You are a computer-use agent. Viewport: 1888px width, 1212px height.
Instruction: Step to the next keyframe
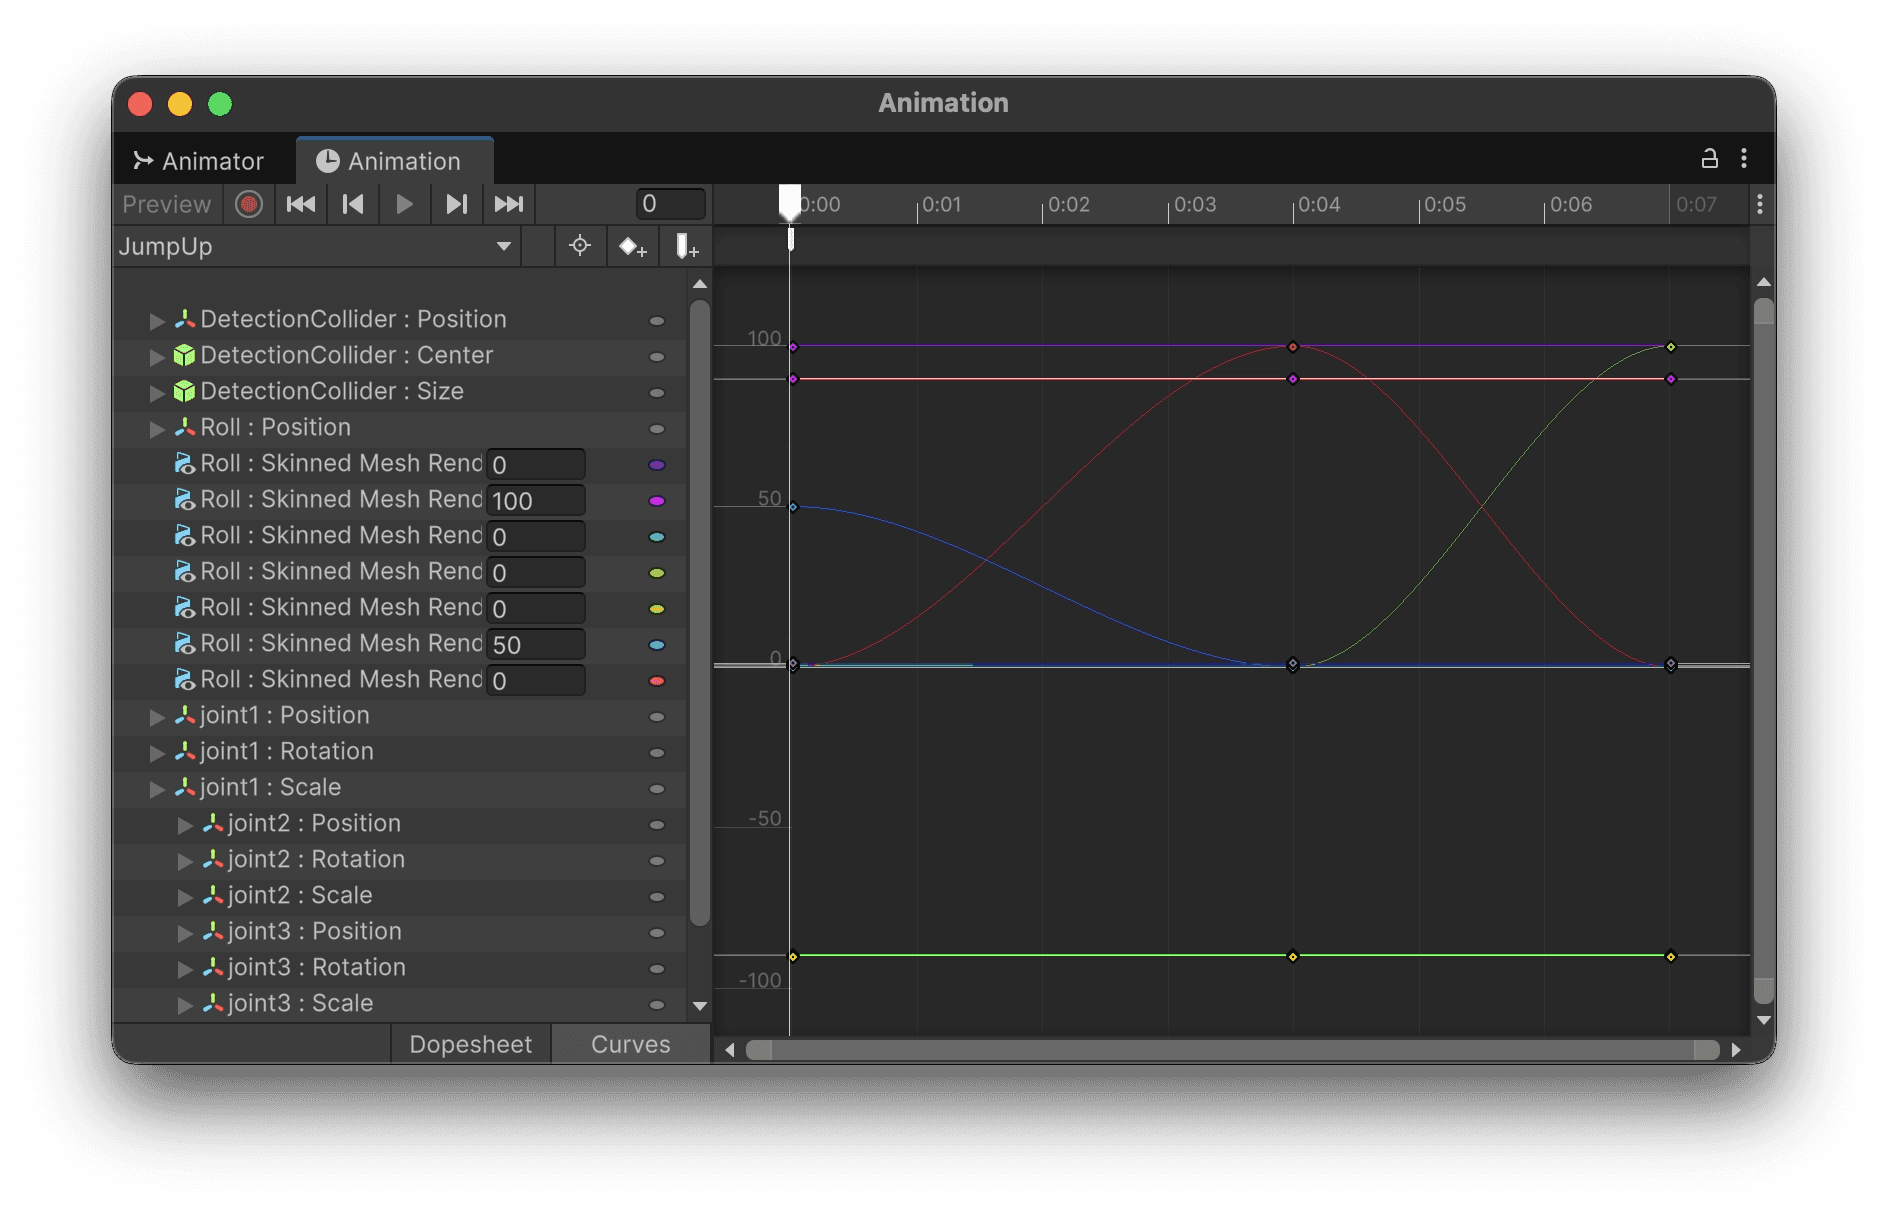(x=457, y=205)
